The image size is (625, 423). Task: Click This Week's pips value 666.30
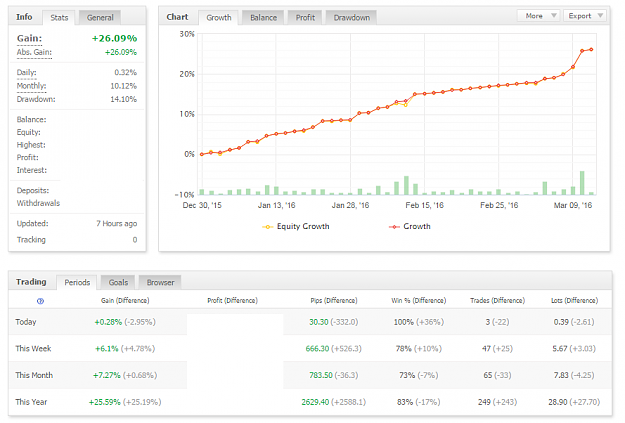317,349
